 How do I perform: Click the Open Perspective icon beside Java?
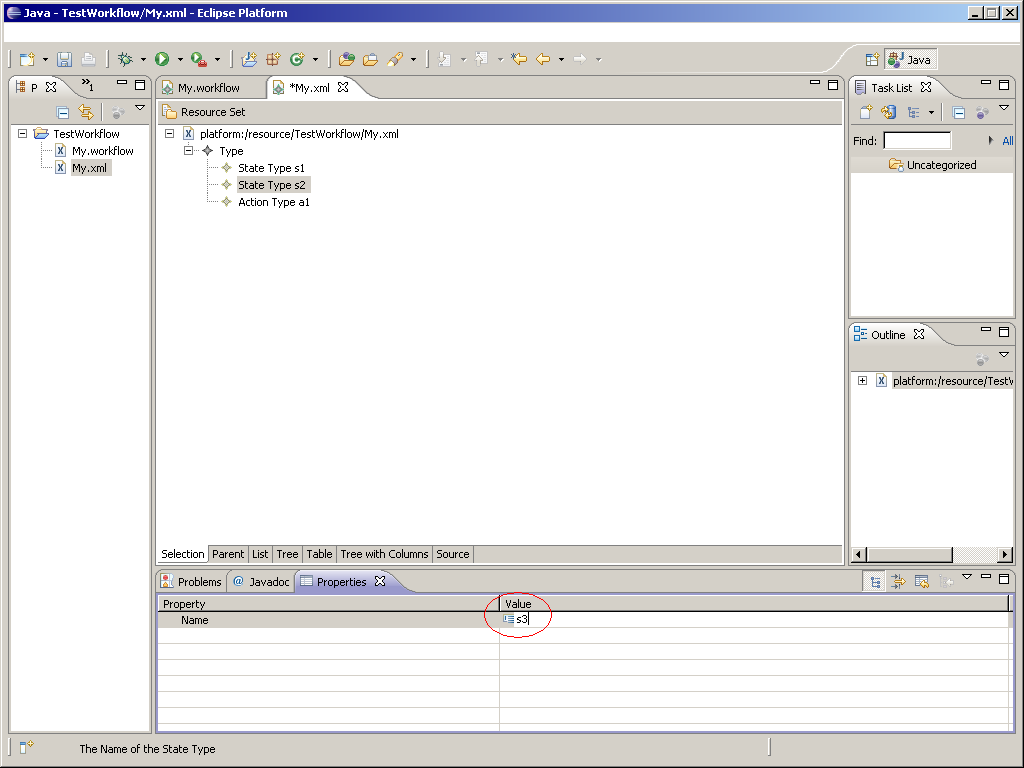pos(871,60)
